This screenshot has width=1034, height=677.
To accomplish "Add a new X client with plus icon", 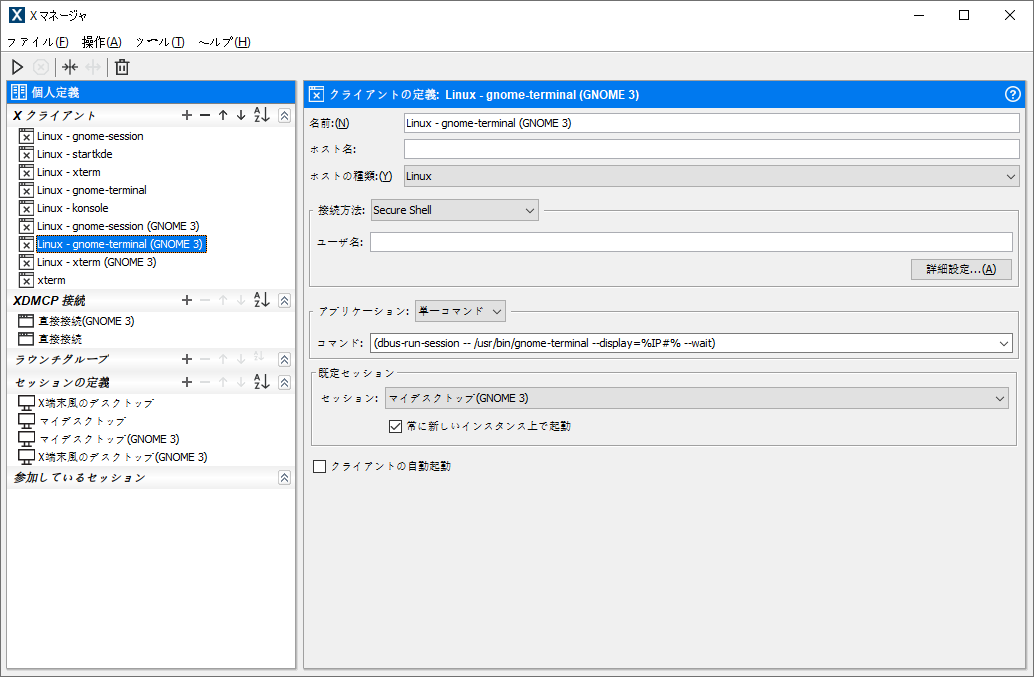I will [187, 115].
